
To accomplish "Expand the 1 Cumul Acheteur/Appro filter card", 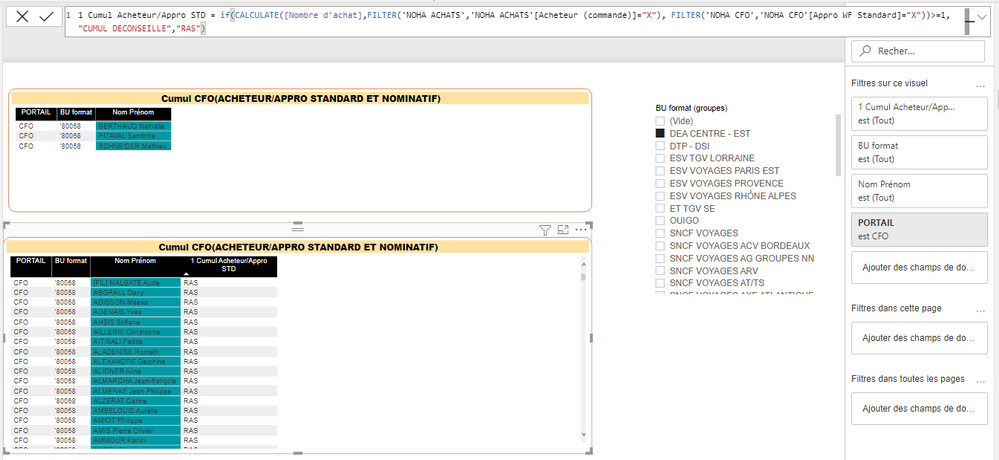I will pos(919,113).
